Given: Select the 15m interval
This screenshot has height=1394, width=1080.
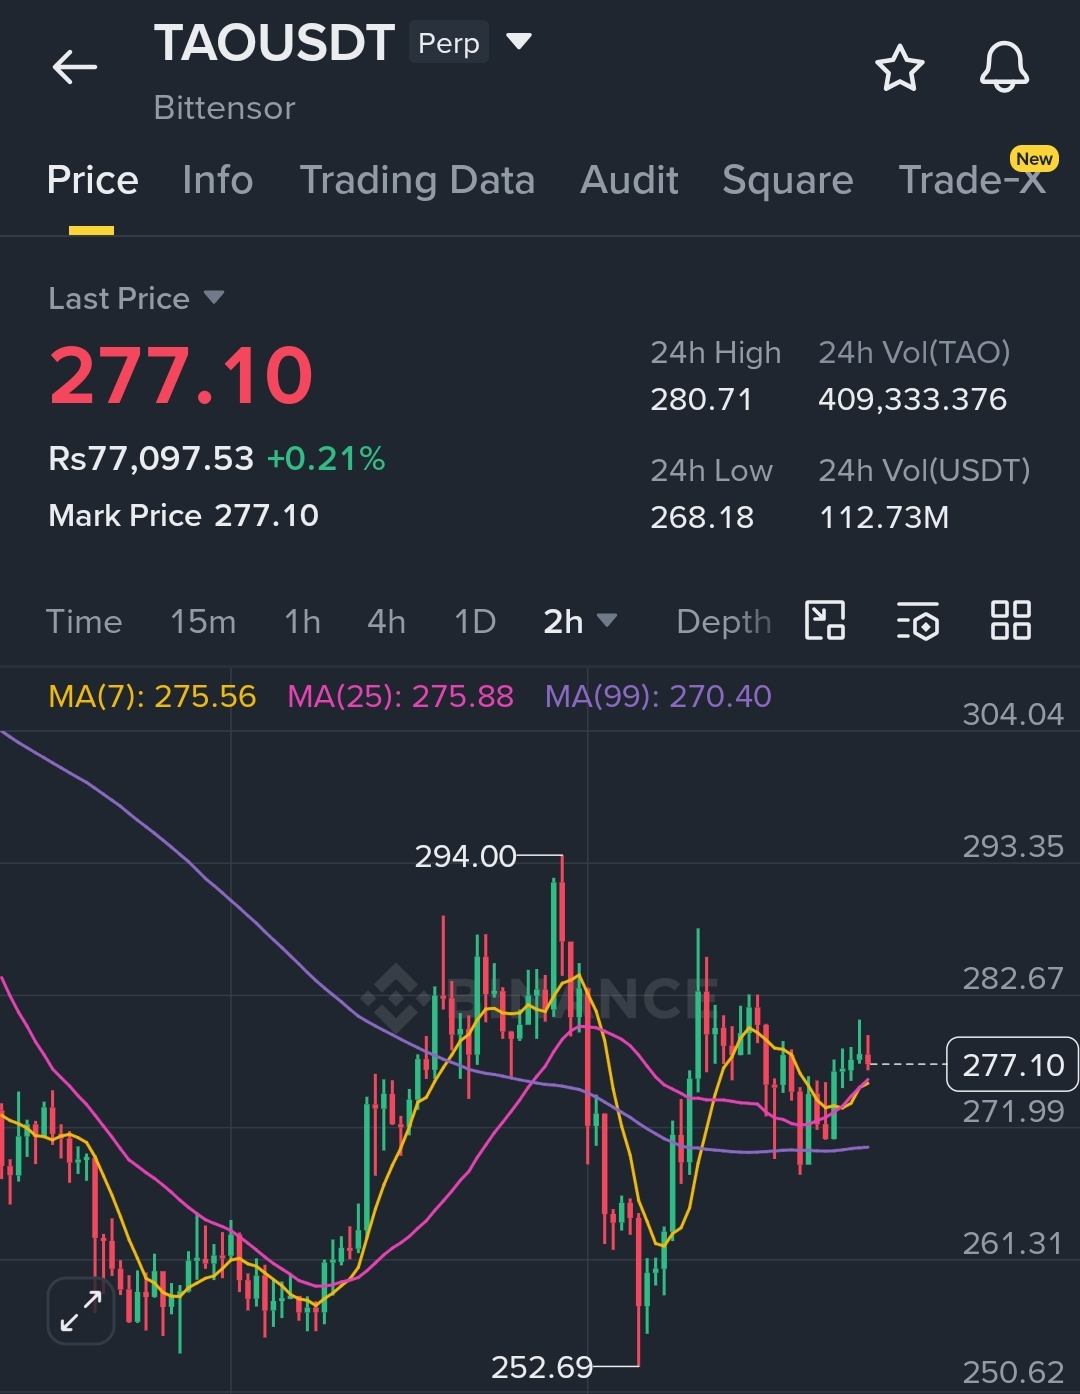Looking at the screenshot, I should tap(203, 621).
